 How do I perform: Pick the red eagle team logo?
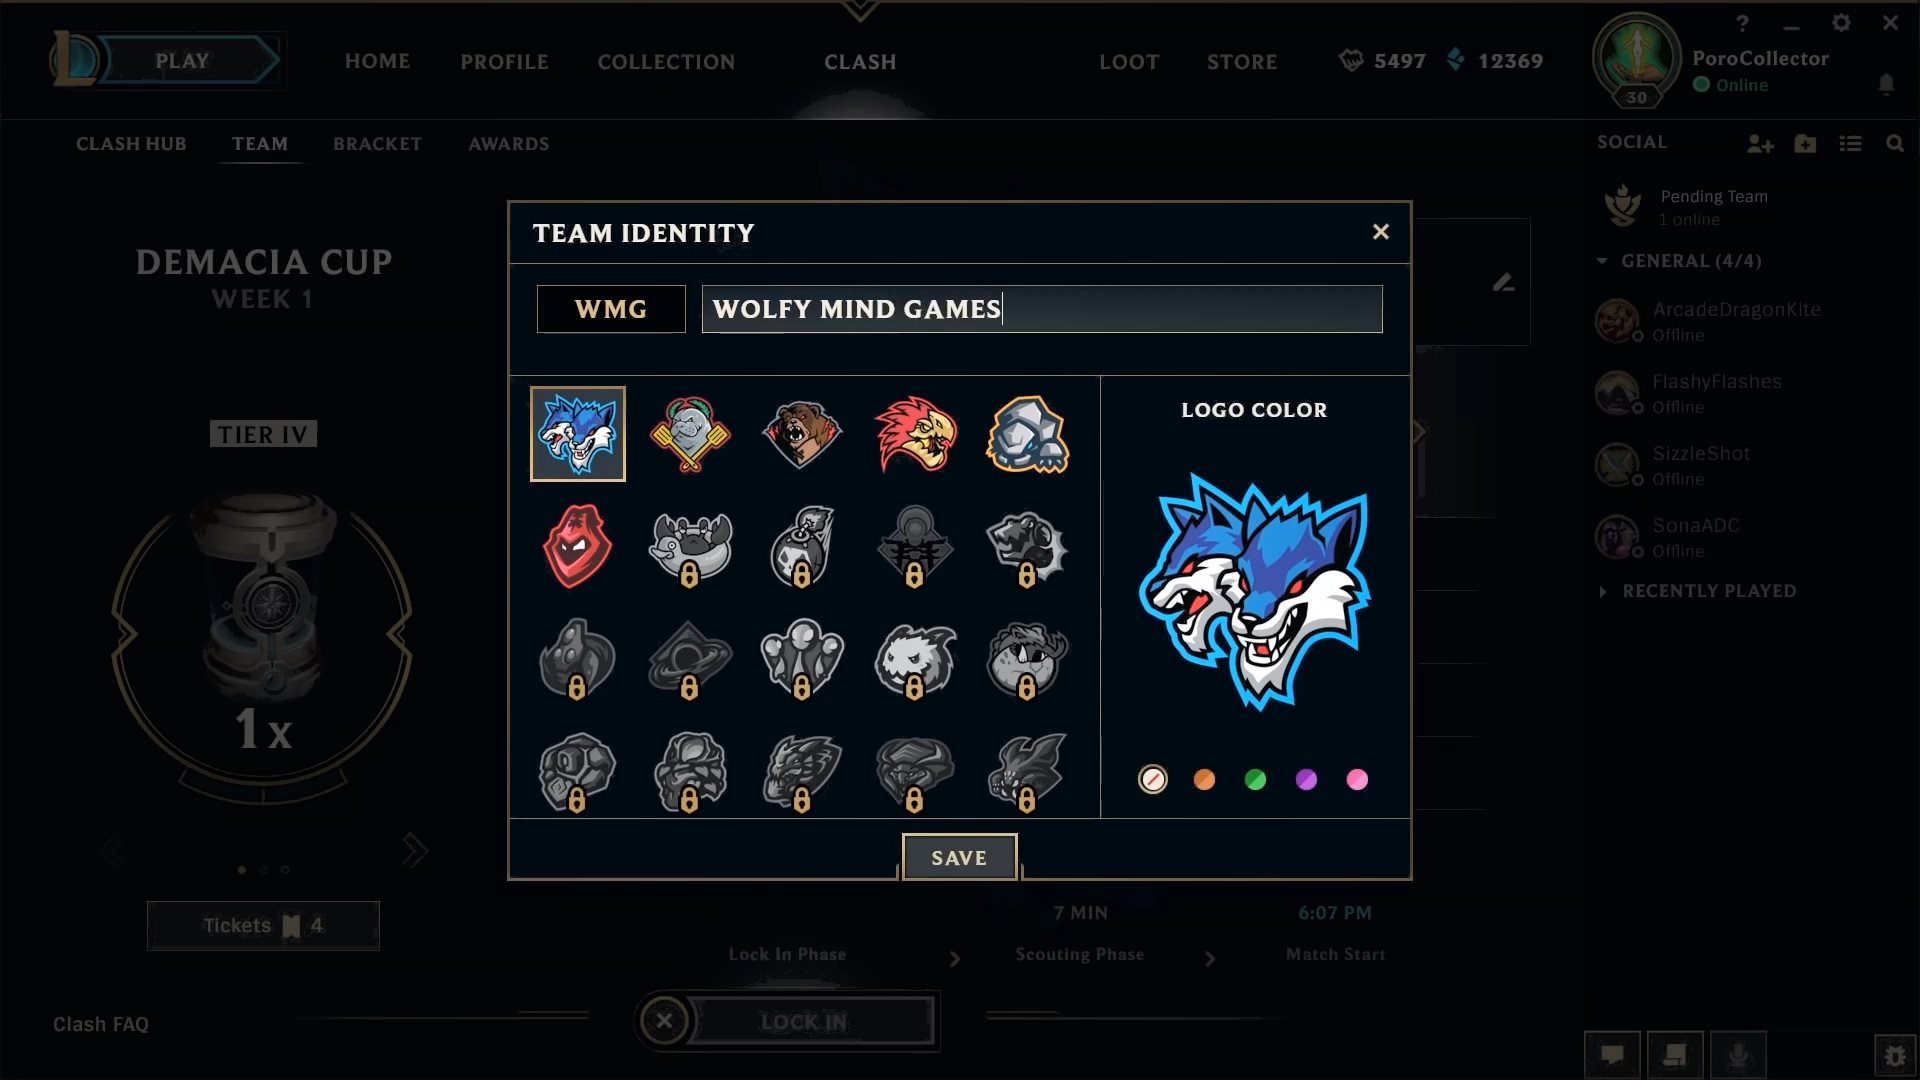coord(915,434)
